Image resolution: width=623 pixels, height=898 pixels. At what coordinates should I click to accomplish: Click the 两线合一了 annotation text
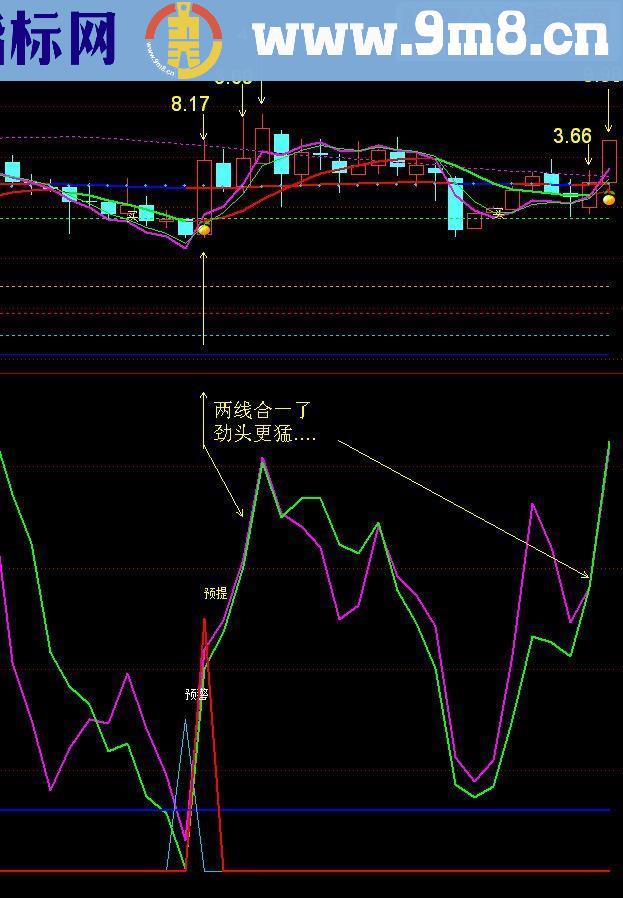click(x=262, y=410)
